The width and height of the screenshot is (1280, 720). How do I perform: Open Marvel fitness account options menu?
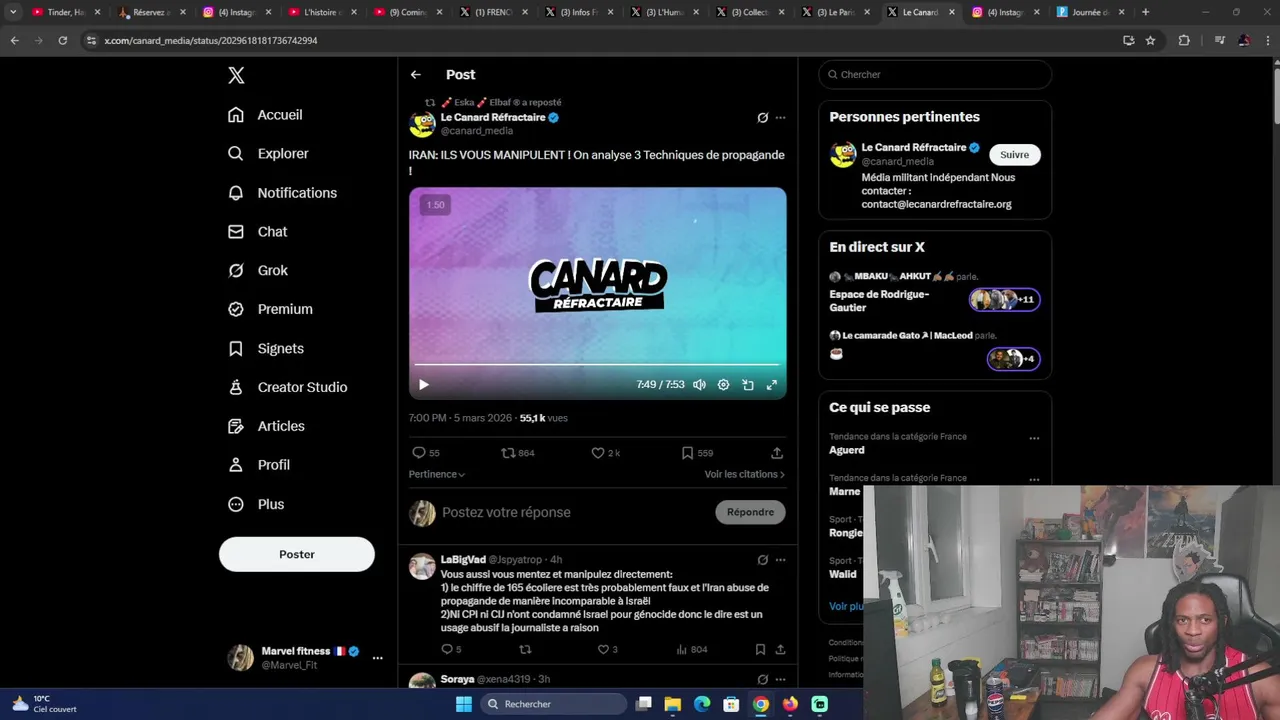(x=377, y=658)
